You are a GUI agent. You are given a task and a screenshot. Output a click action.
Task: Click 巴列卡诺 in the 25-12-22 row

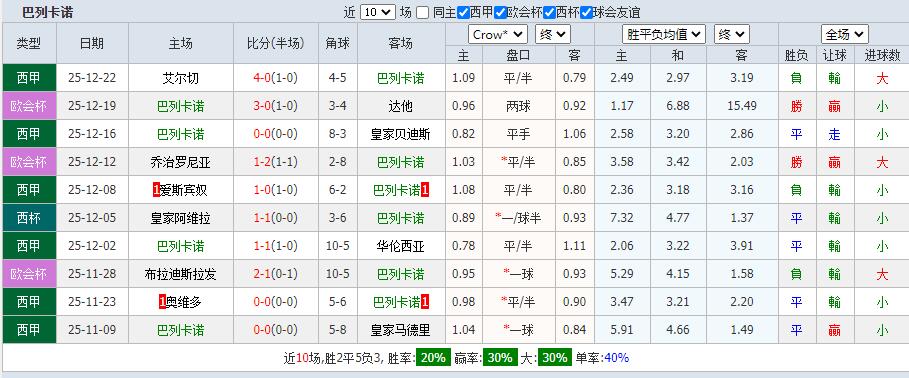(401, 78)
